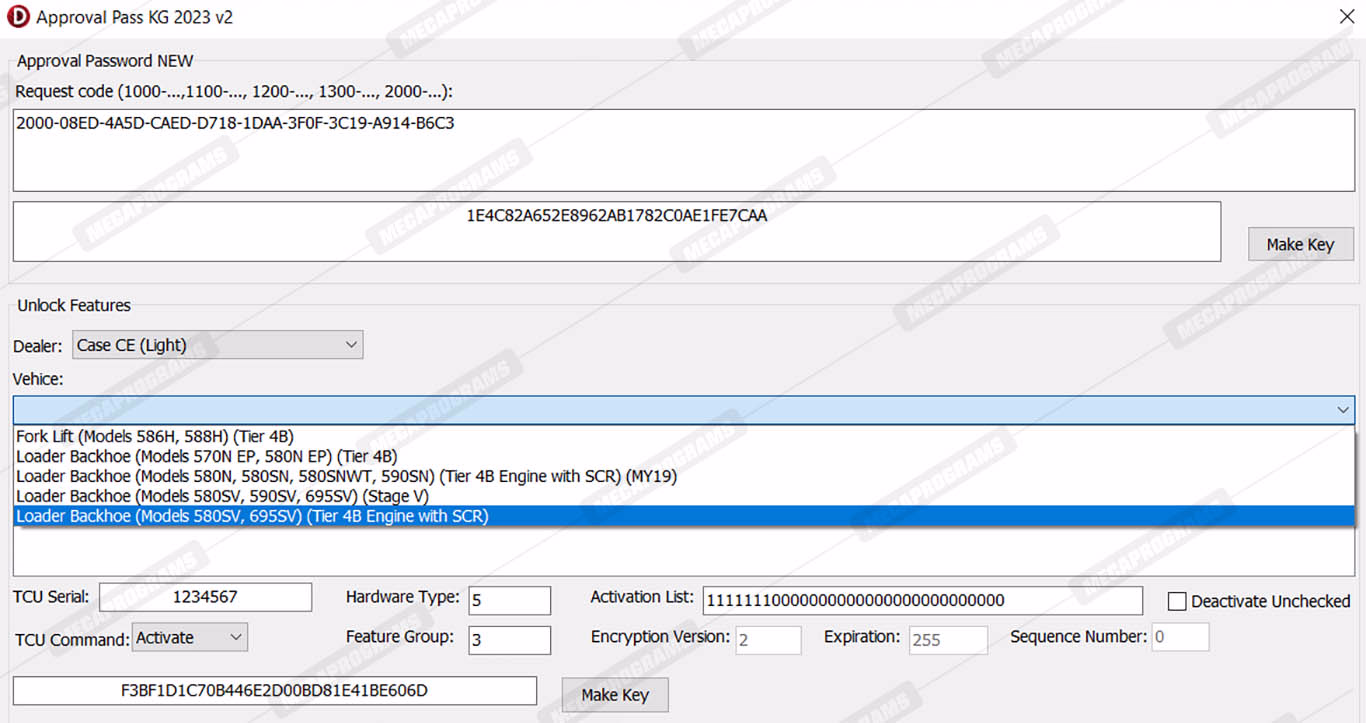Collapse the Vehicle dropdown arrow
This screenshot has width=1366, height=723.
tap(1342, 410)
